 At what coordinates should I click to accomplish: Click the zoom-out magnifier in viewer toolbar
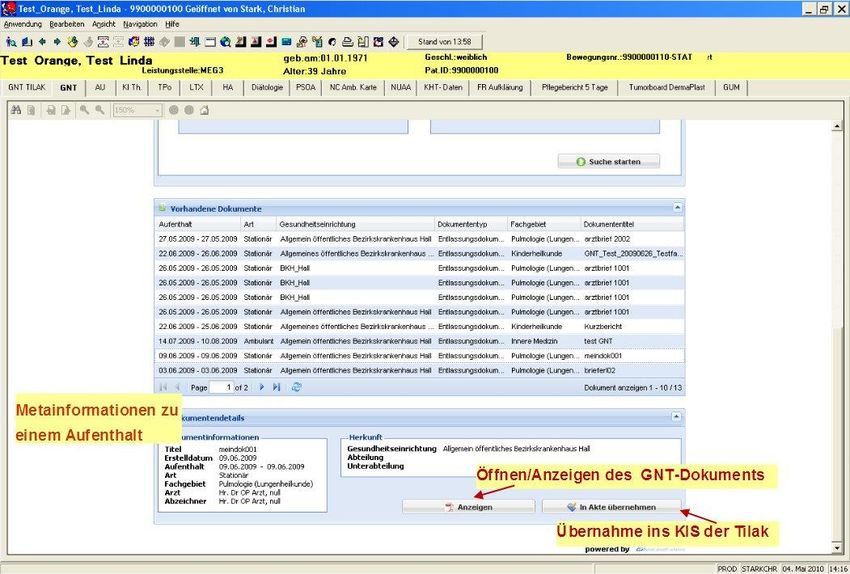[x=100, y=110]
